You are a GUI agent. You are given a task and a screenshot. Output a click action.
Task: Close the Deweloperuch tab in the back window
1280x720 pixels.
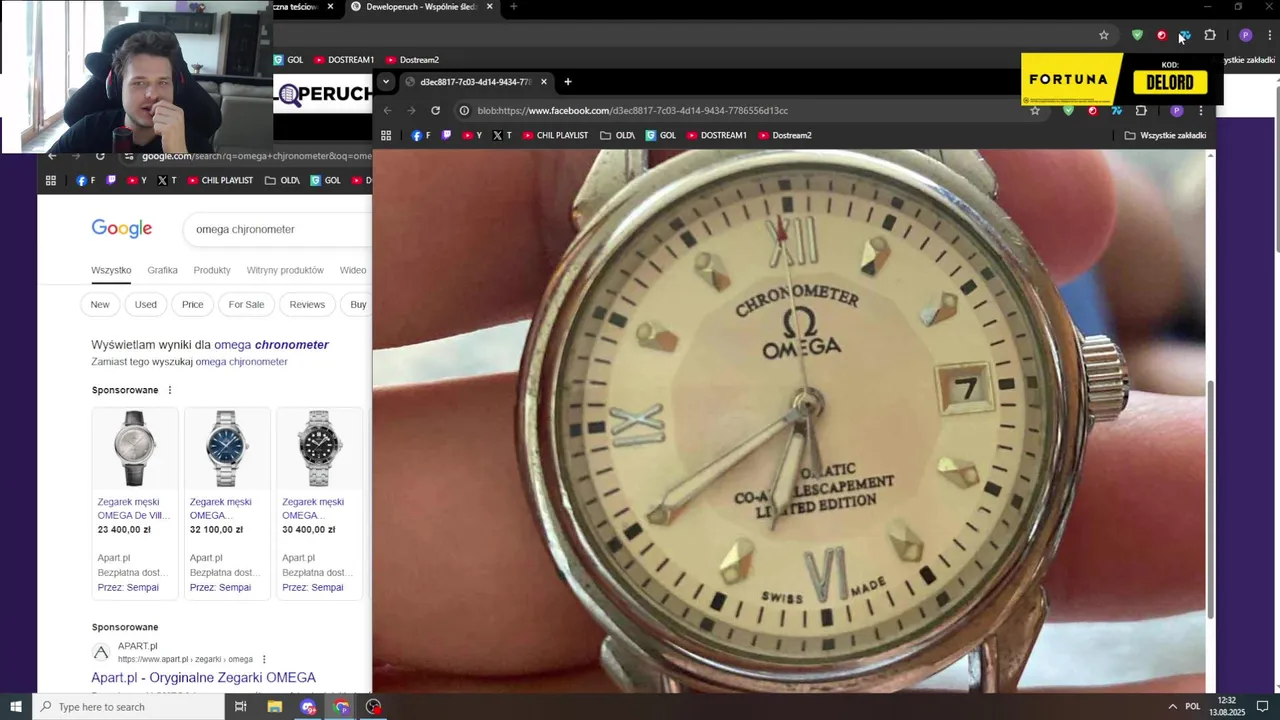489,7
